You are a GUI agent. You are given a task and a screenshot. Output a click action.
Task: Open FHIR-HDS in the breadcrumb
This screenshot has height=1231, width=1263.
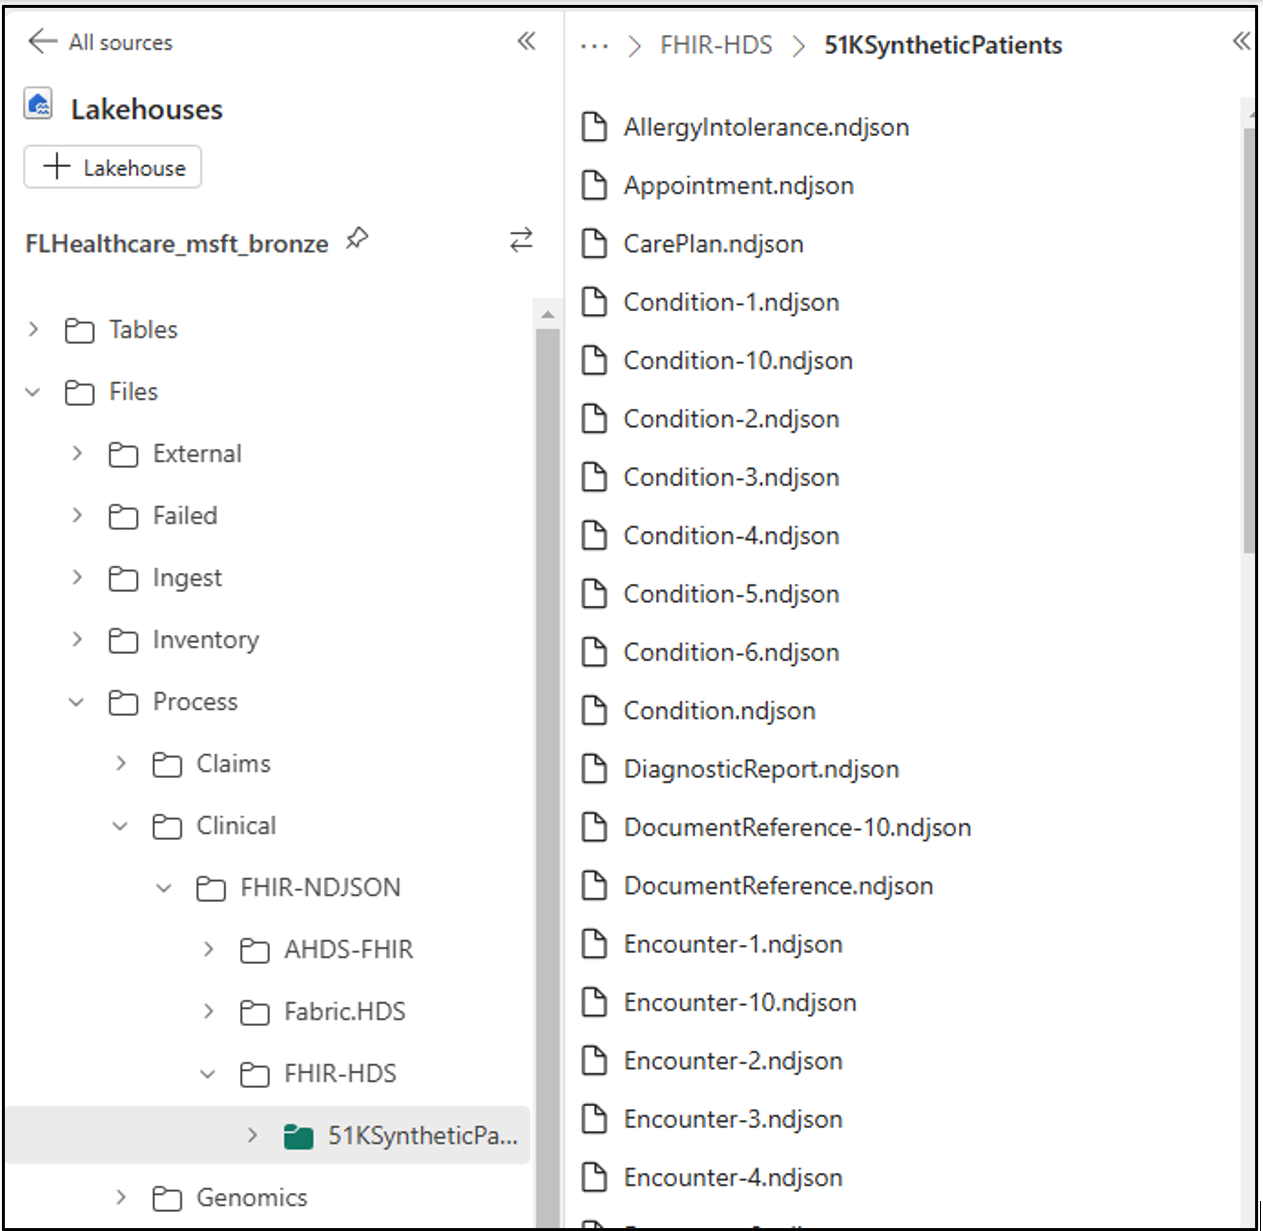coord(716,45)
